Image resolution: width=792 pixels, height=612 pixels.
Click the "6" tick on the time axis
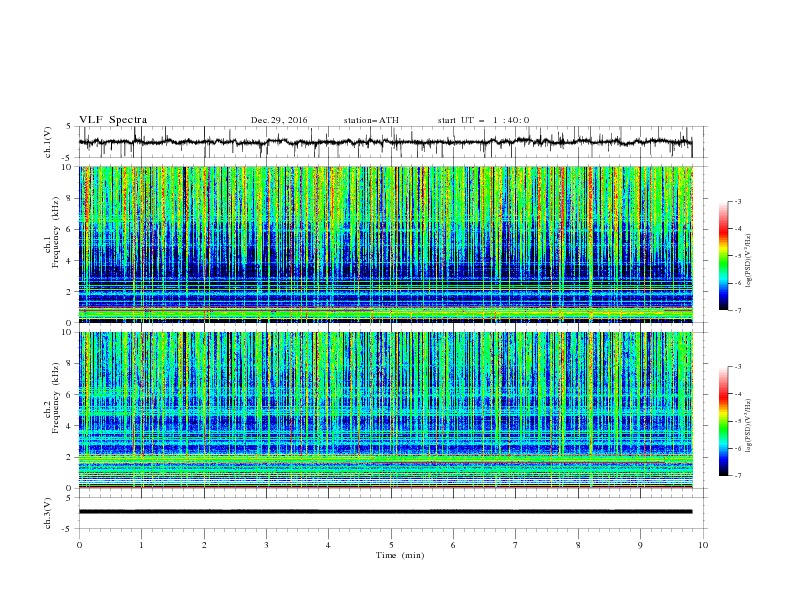[x=453, y=545]
